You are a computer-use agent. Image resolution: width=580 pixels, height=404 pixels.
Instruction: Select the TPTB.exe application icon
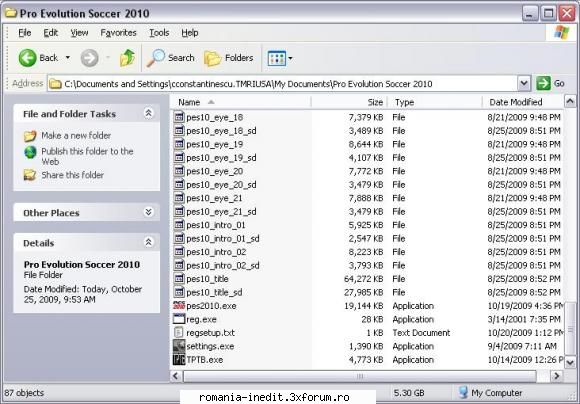coord(179,359)
